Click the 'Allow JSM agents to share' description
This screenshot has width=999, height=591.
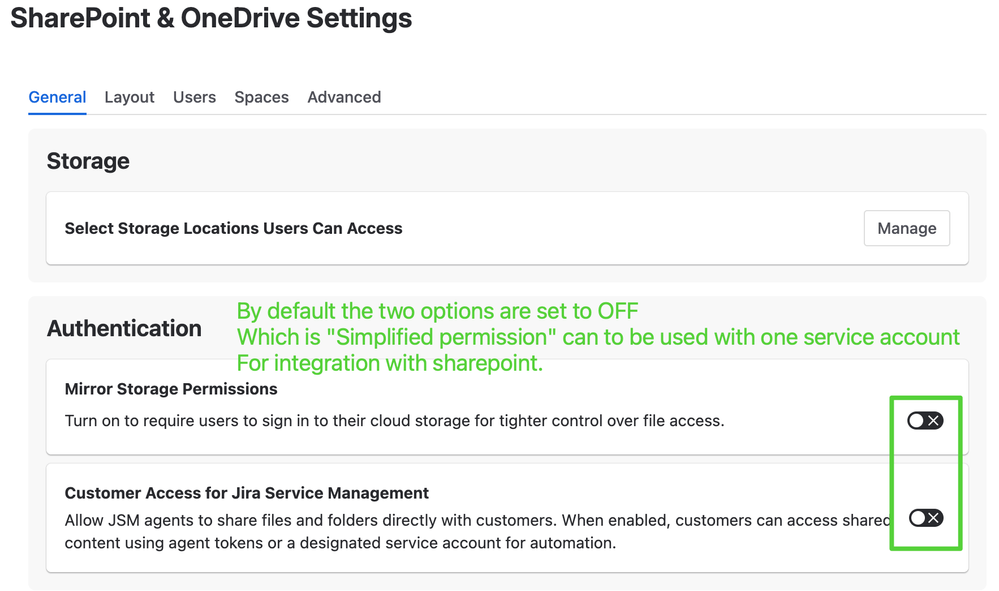478,532
